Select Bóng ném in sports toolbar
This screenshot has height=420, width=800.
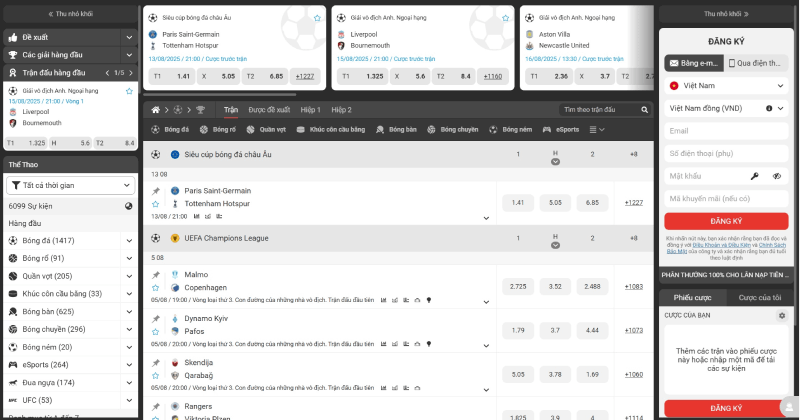510,130
